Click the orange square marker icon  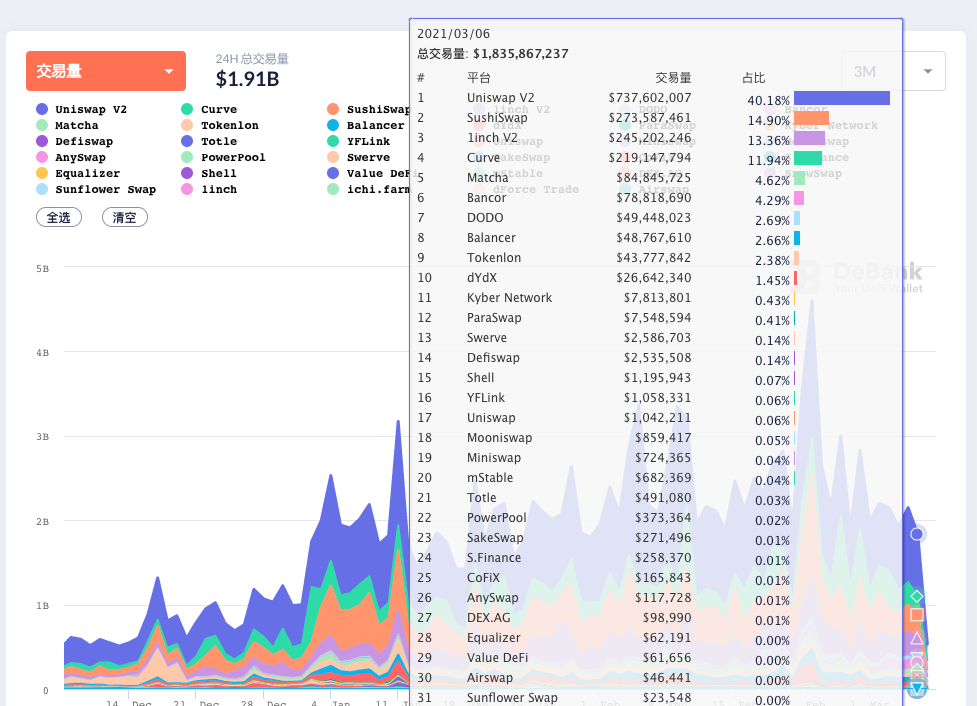click(x=916, y=614)
